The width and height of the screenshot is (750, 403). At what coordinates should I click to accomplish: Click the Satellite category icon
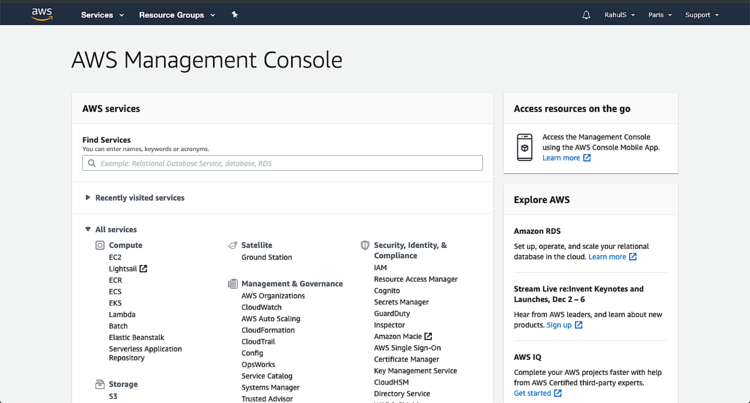tap(232, 245)
